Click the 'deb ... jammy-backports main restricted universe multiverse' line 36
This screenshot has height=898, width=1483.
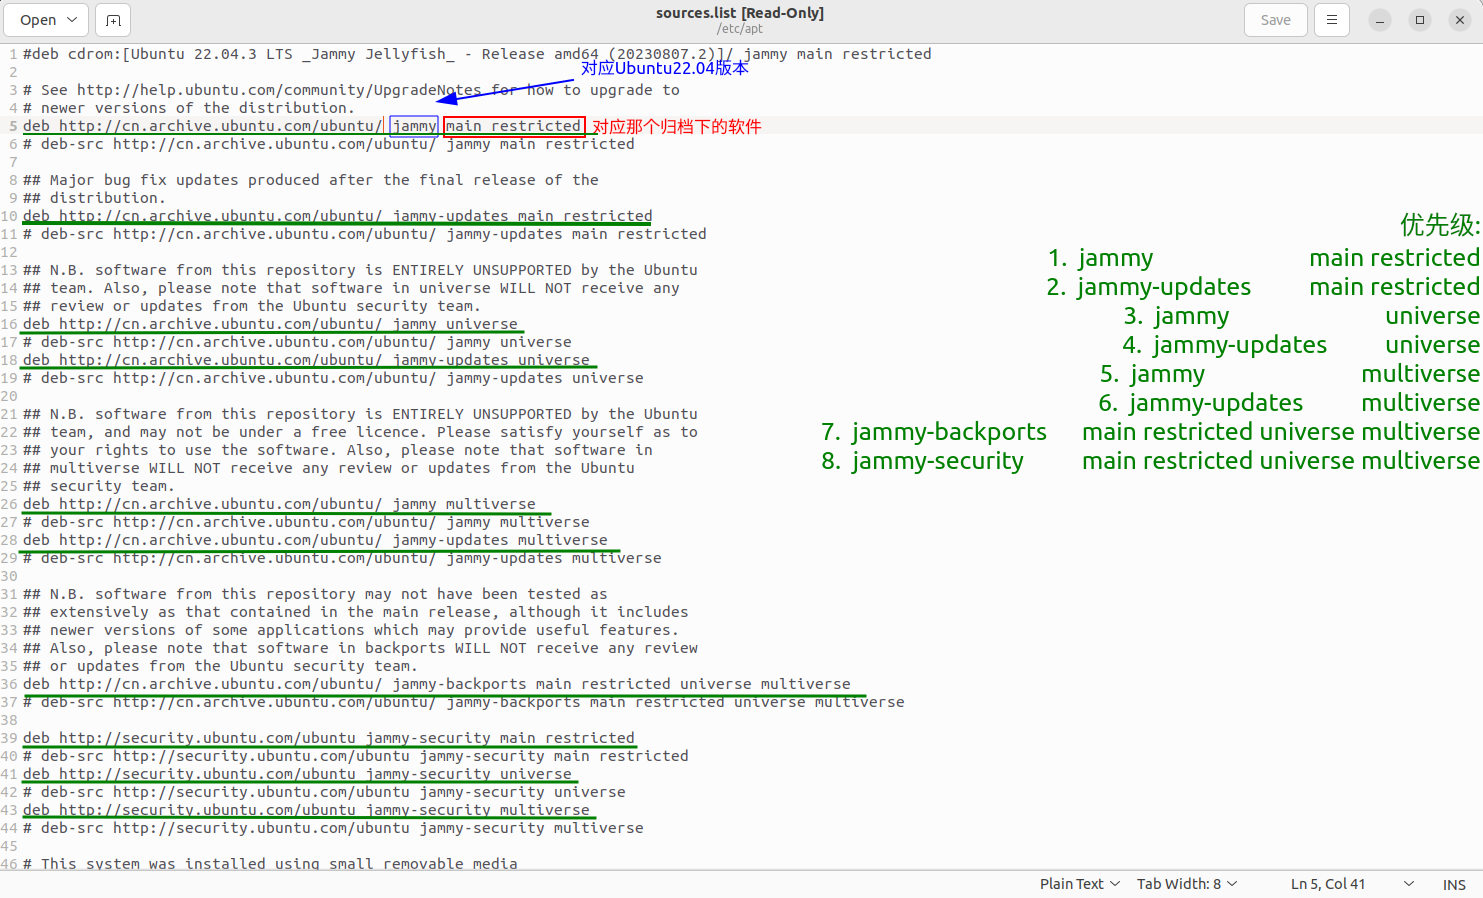(x=437, y=684)
